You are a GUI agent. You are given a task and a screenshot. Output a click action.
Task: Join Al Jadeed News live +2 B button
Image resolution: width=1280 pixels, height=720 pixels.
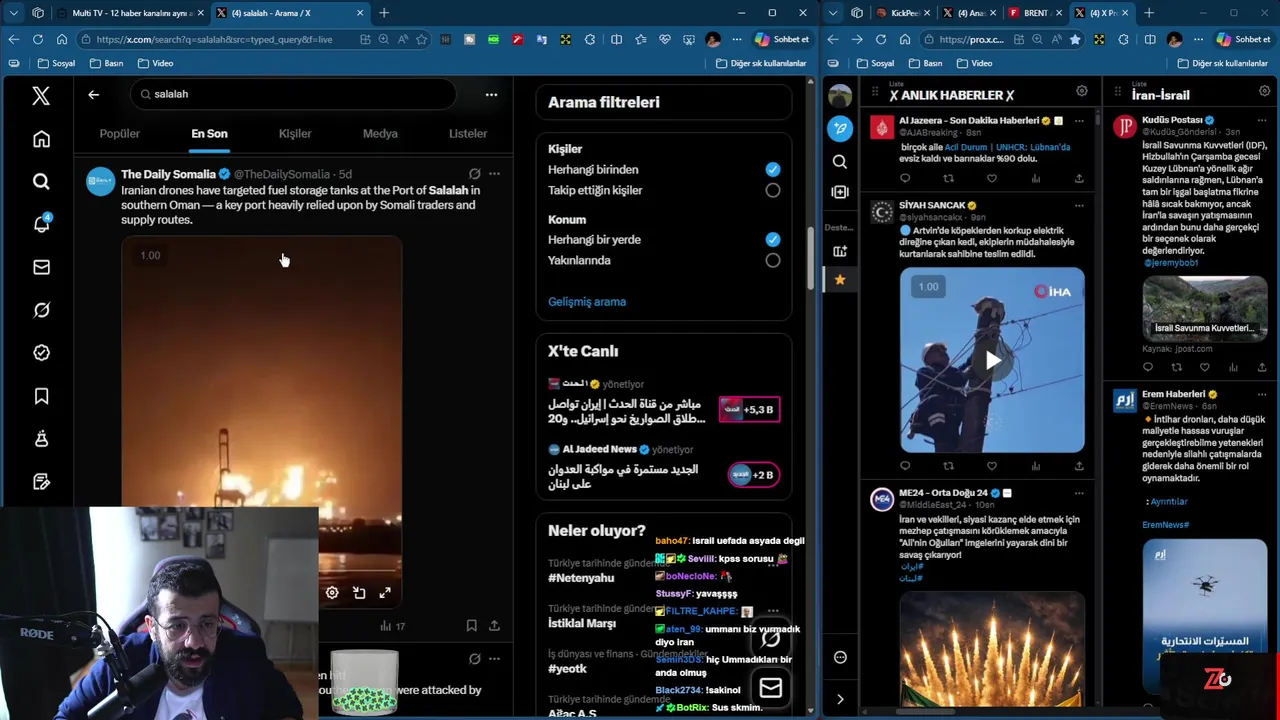point(754,475)
